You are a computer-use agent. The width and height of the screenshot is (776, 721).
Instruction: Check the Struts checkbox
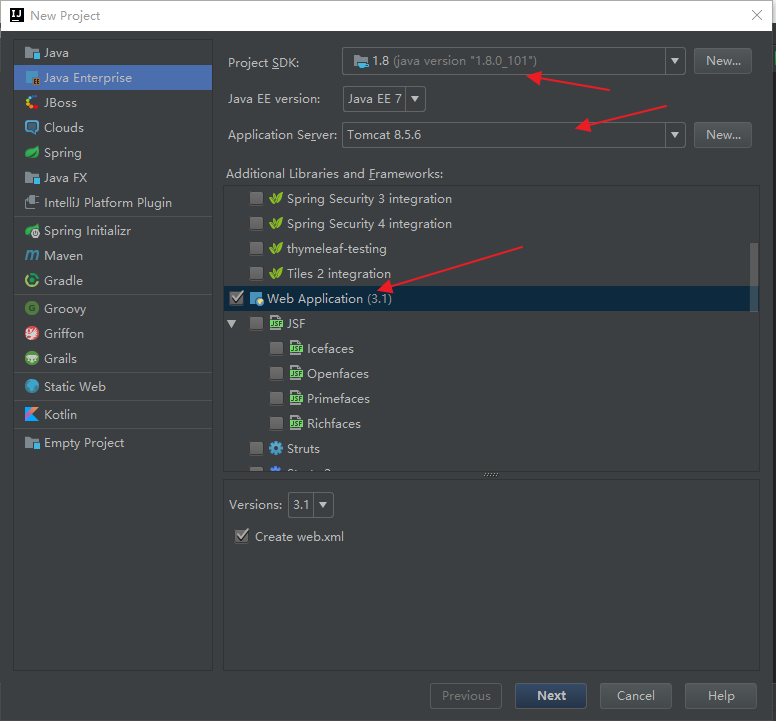pyautogui.click(x=256, y=448)
